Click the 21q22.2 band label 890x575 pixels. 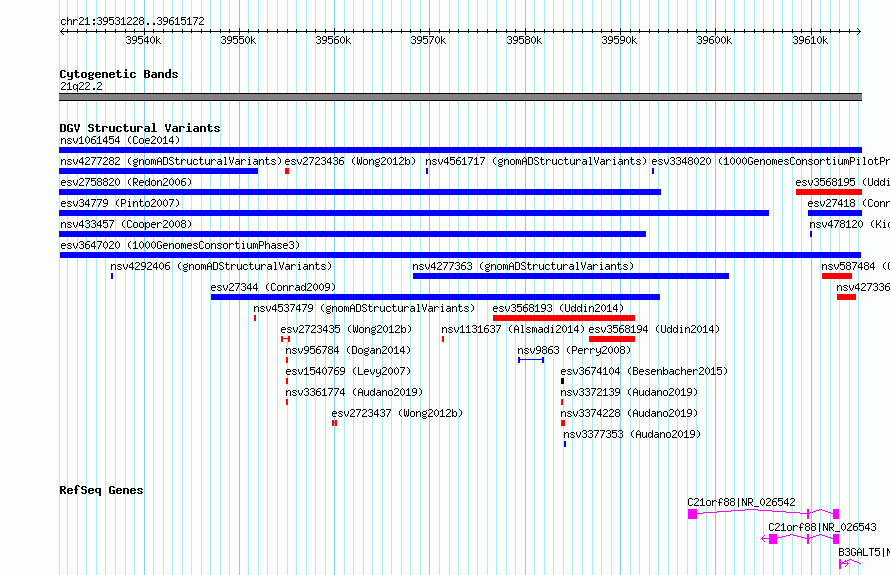[x=81, y=86]
